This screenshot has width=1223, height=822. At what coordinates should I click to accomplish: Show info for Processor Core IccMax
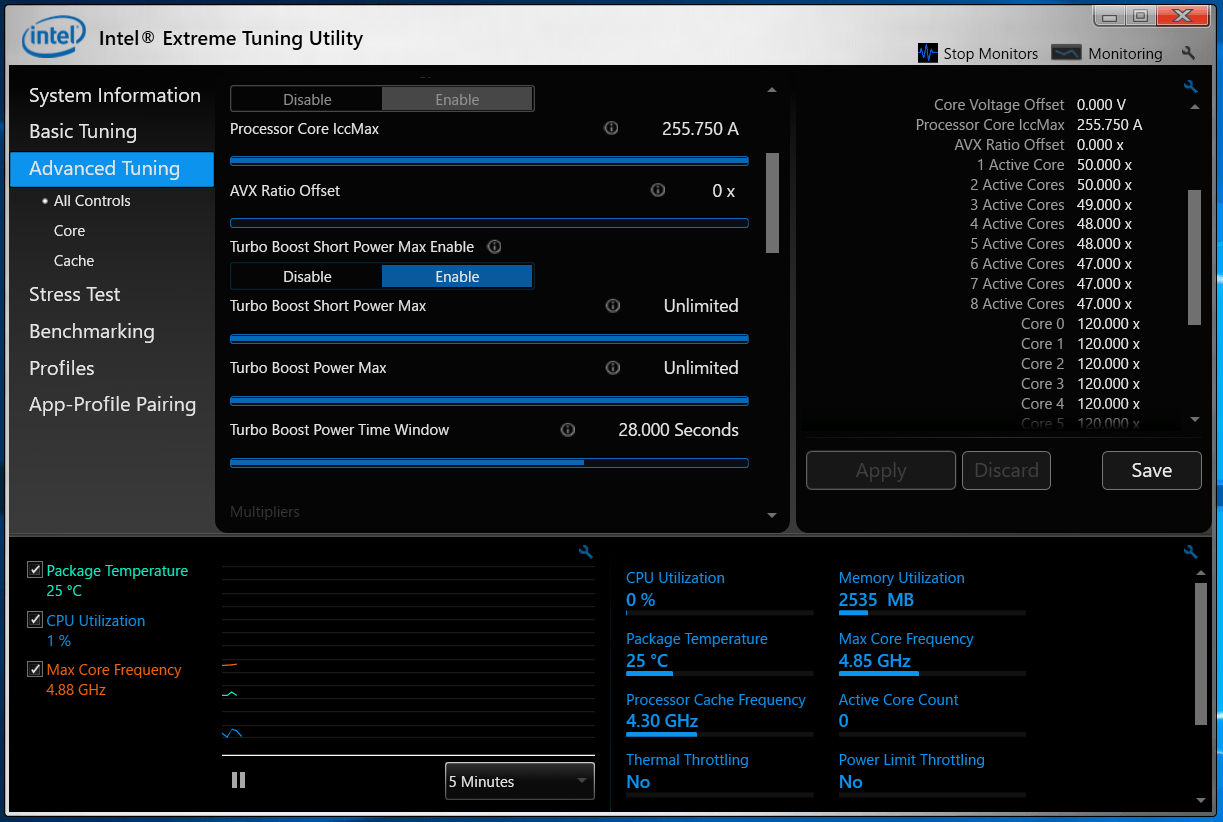(x=611, y=128)
